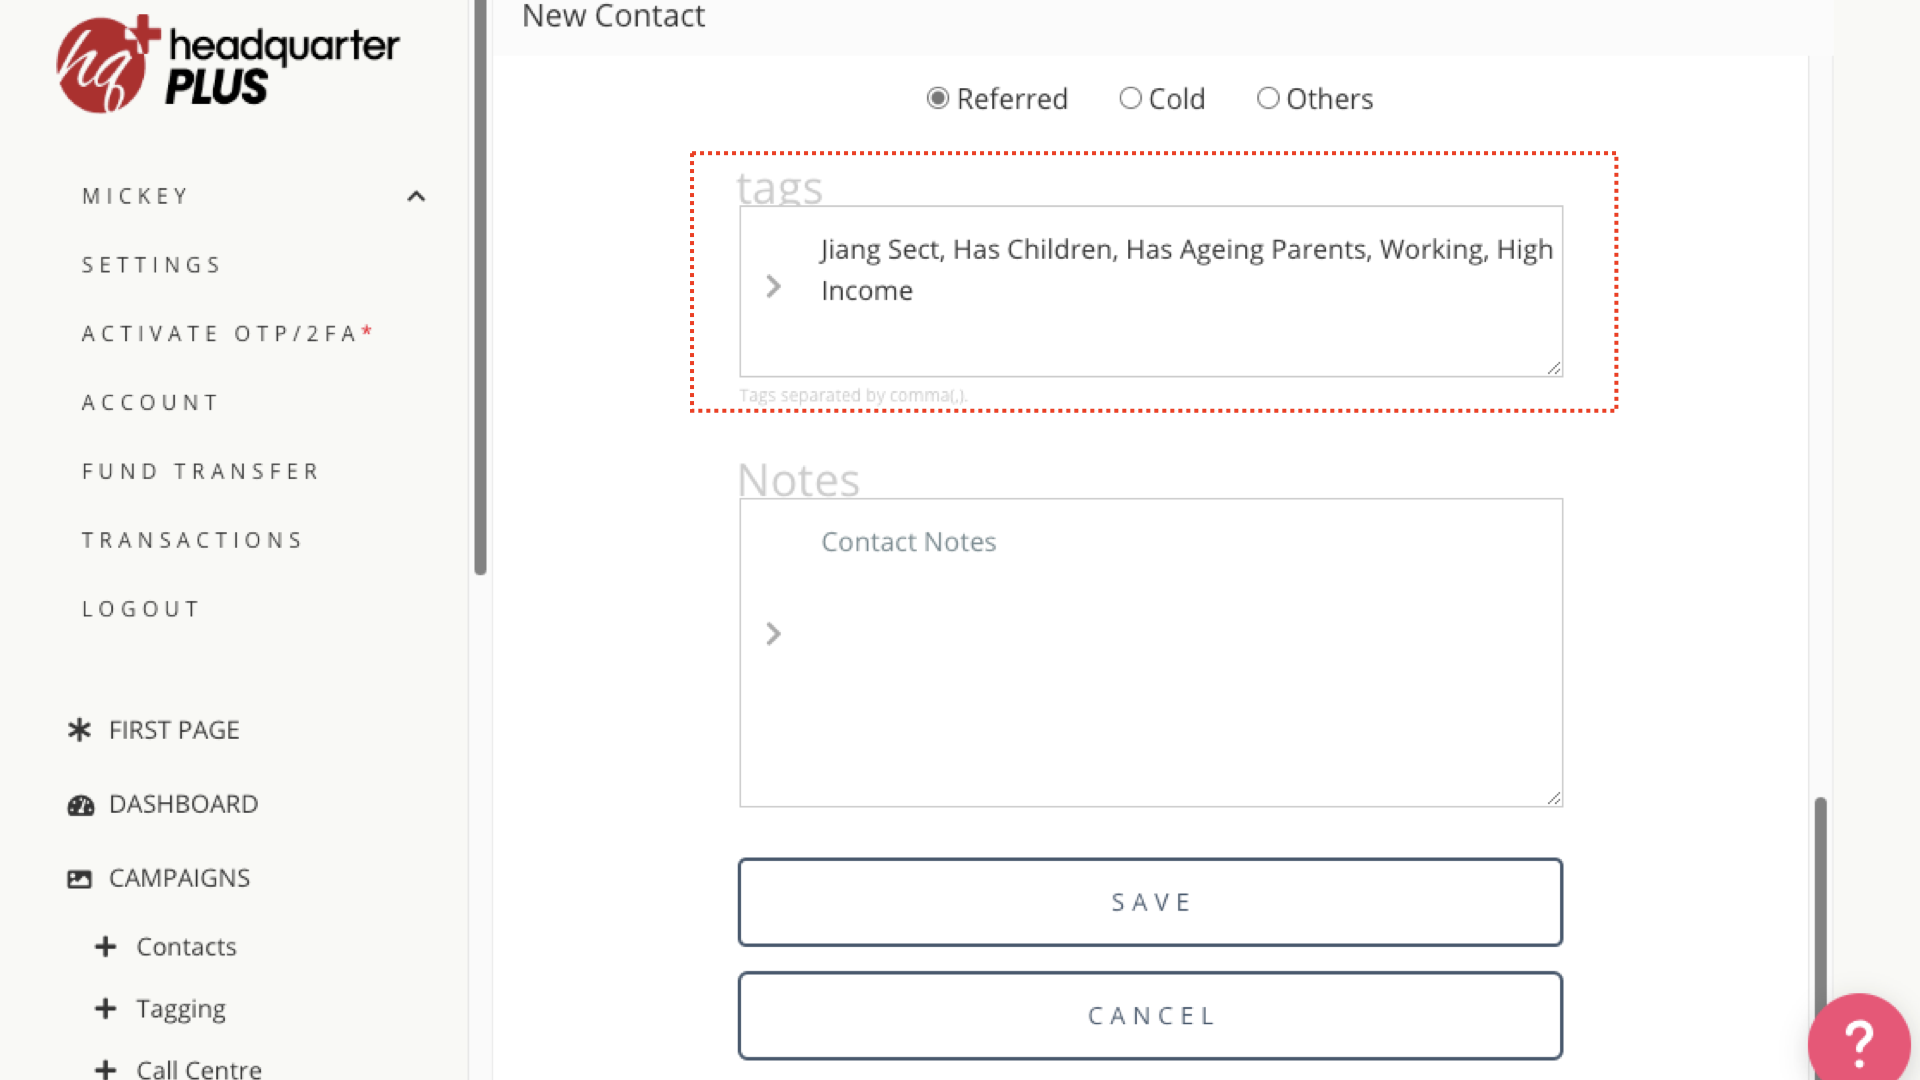Click the Headquarter Plus logo
1920x1080 pixels.
click(228, 65)
